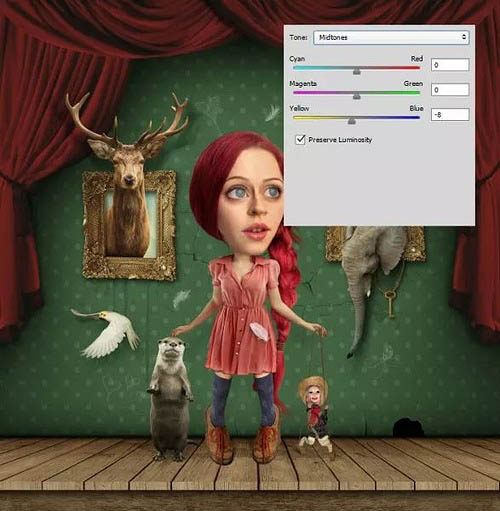Click the Magenta–Green slider handle
Screen dimensions: 500x511
pos(356,96)
